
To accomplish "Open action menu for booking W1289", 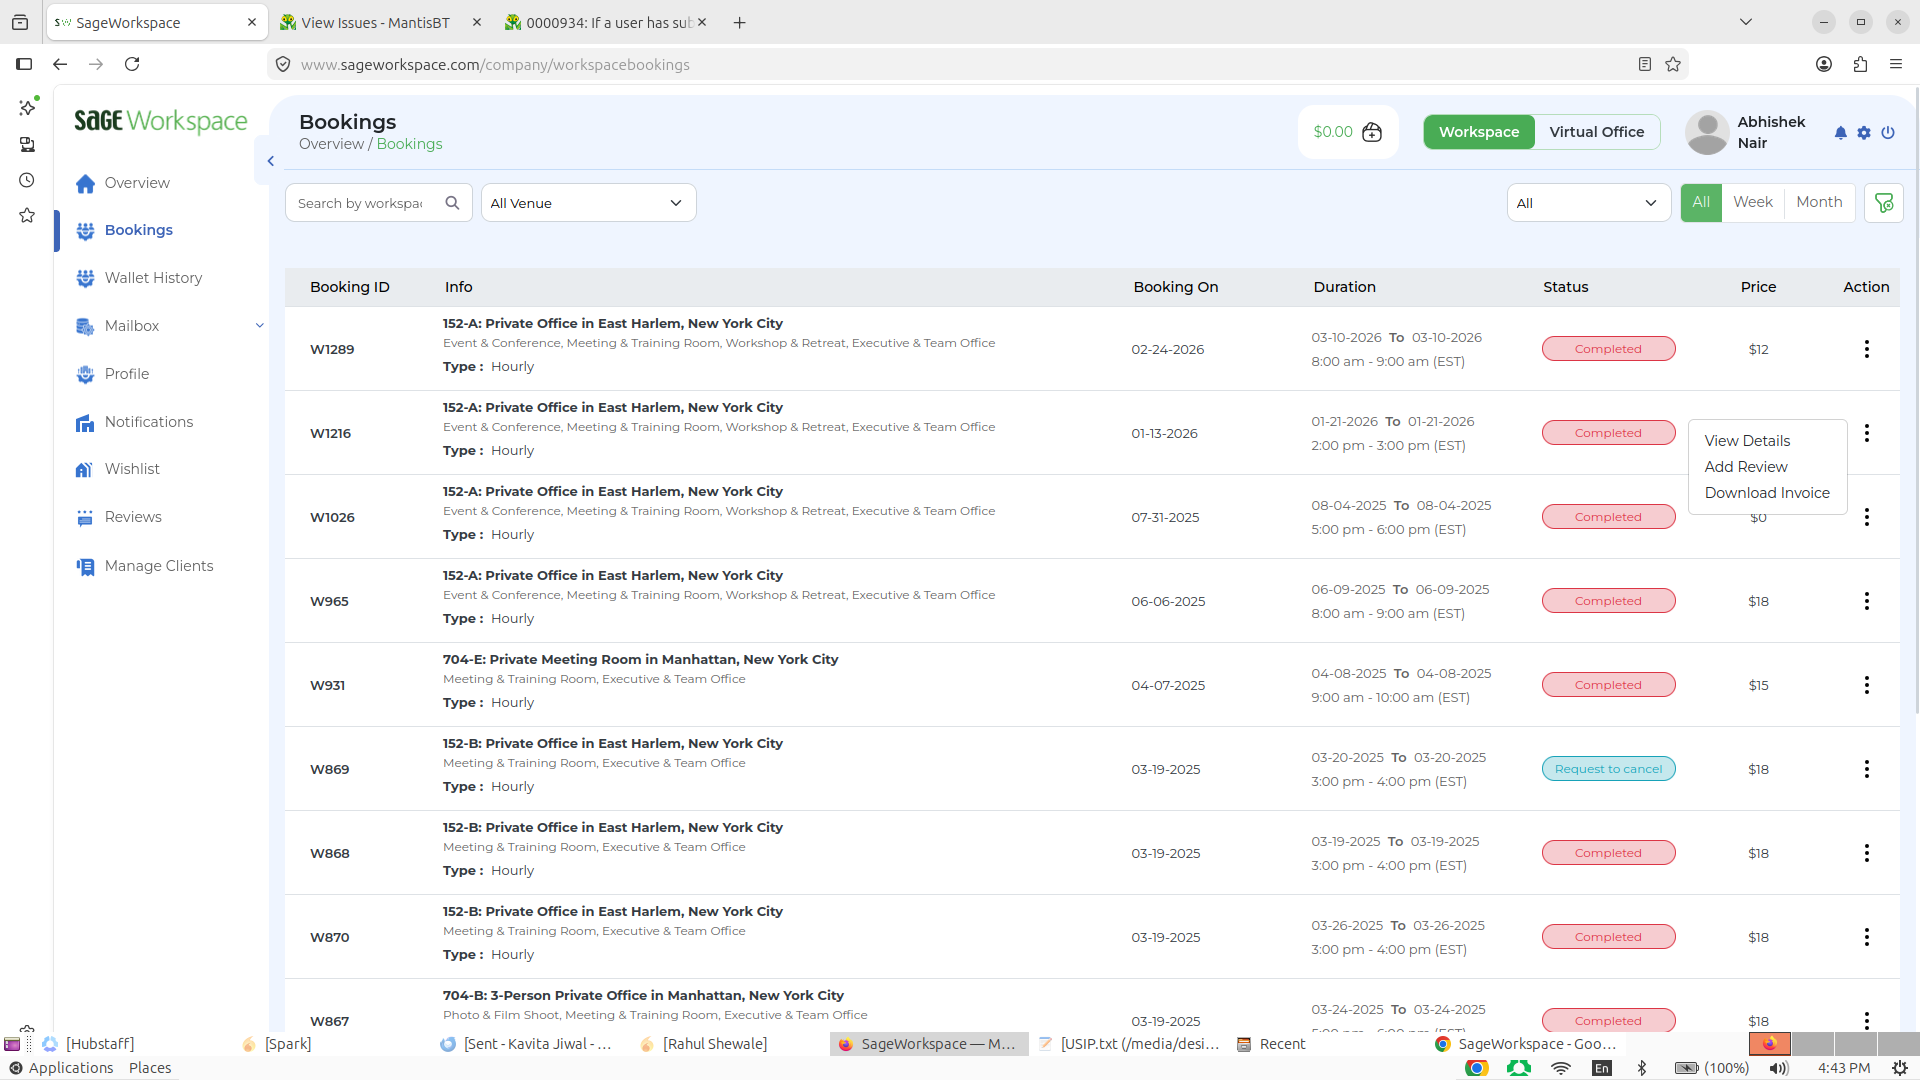I will (x=1866, y=349).
